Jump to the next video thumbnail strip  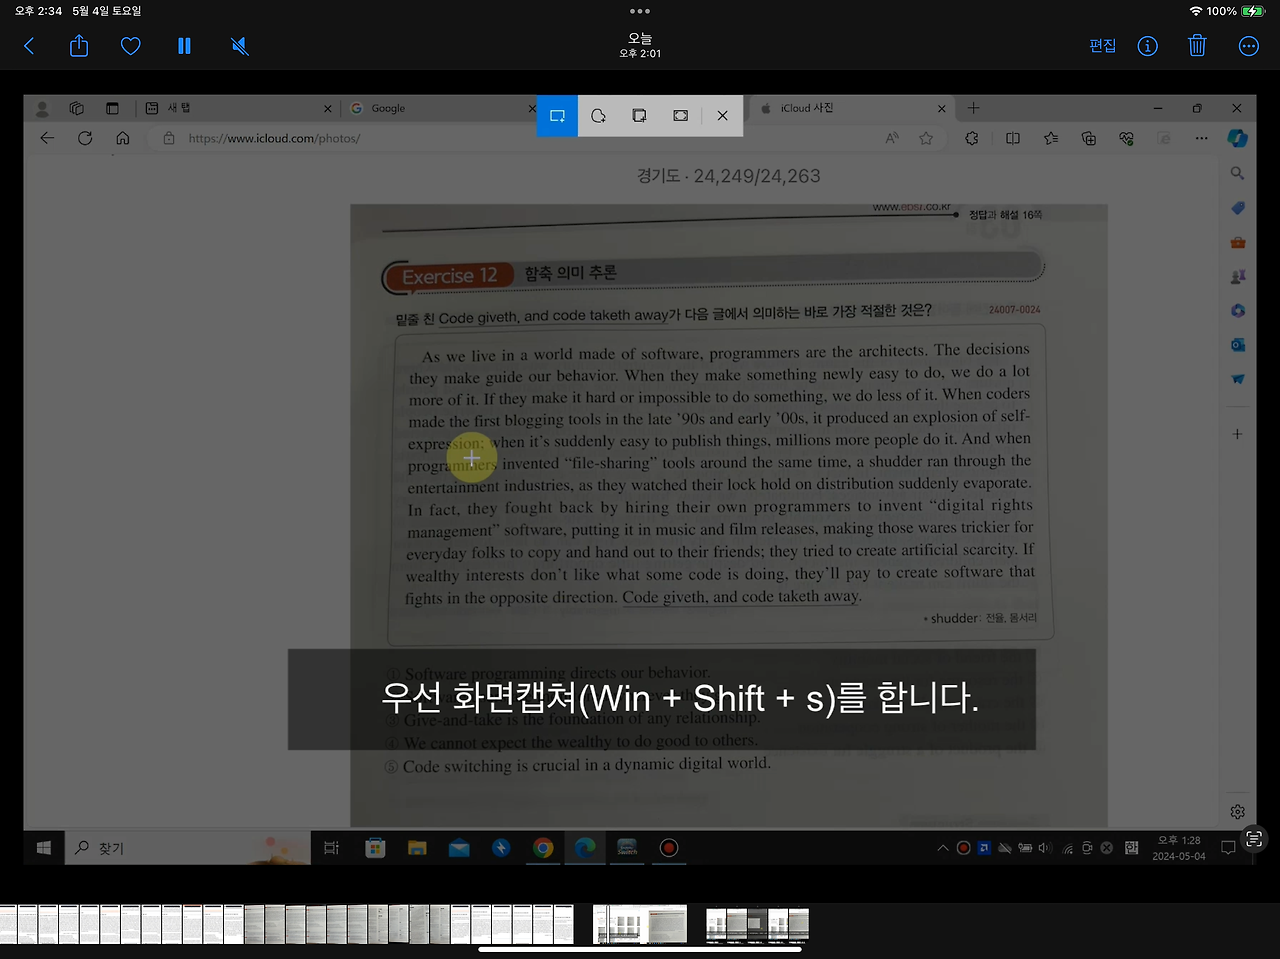point(757,925)
